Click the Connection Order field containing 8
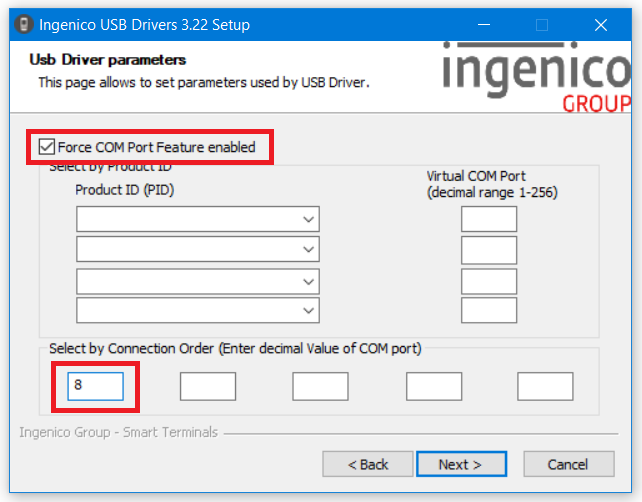Viewport: 642px width, 502px height. click(95, 386)
